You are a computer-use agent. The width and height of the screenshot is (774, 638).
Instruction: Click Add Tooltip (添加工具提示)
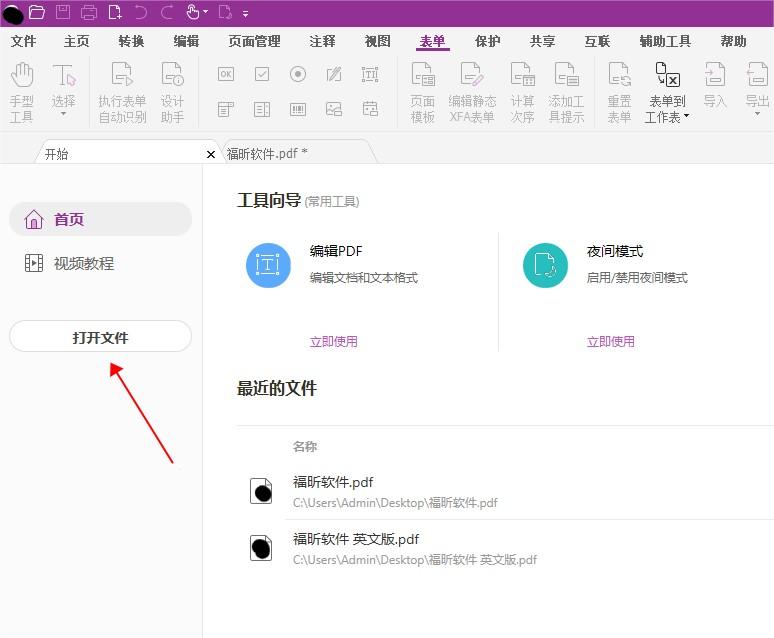click(x=566, y=92)
